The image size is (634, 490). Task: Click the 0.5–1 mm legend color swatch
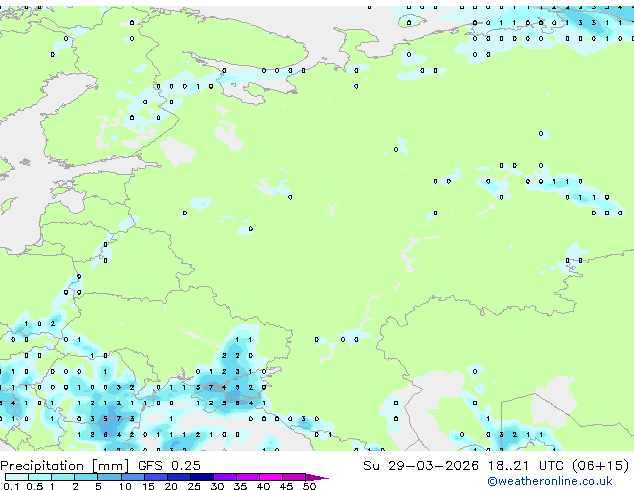tap(40, 477)
